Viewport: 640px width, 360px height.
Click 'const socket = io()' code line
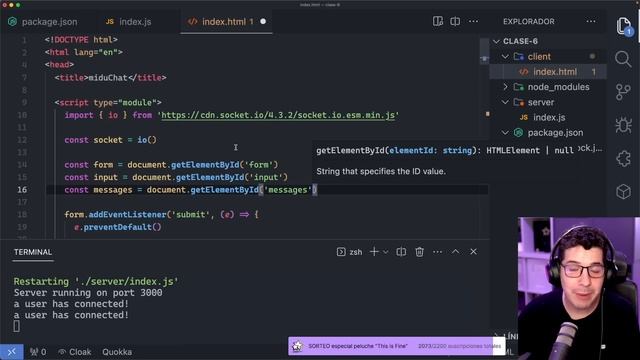[x=110, y=140]
